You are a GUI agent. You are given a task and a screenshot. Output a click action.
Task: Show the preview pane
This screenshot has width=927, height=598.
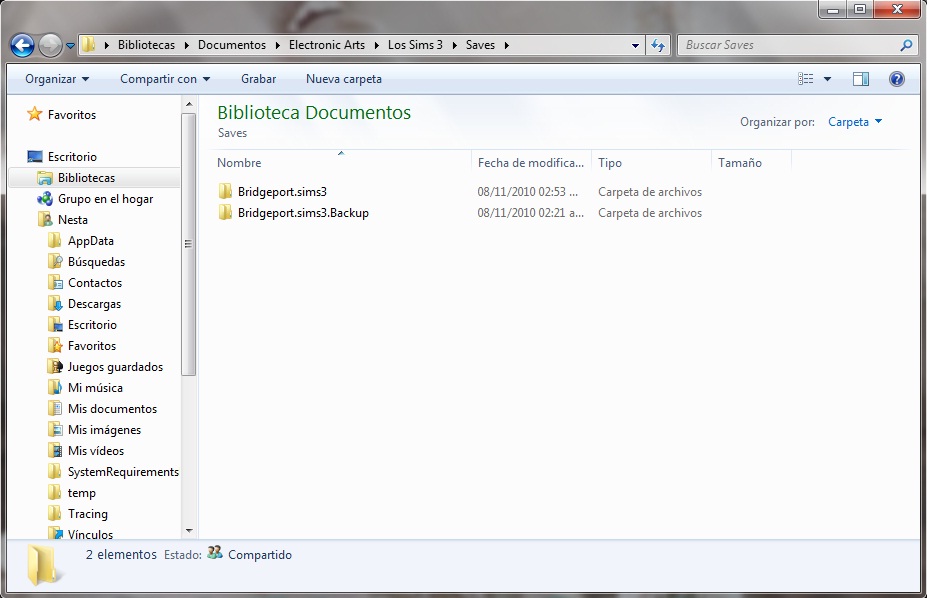tap(863, 79)
